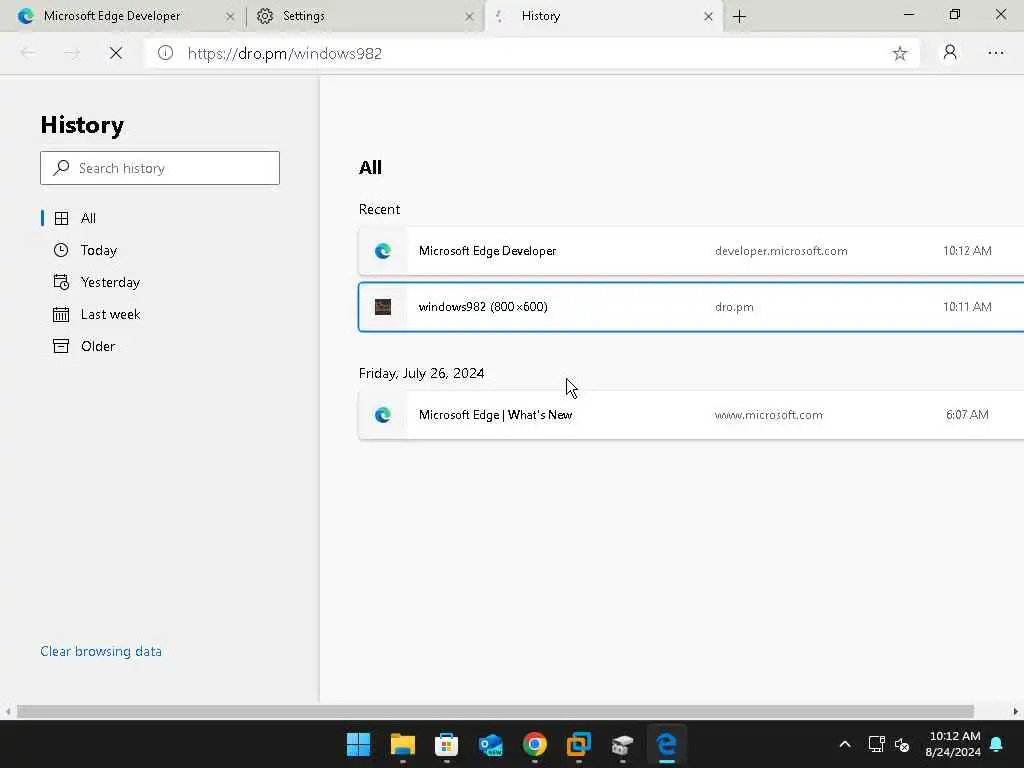Open windows982 (800×600) history entry
Image resolution: width=1024 pixels, height=768 pixels.
[691, 307]
